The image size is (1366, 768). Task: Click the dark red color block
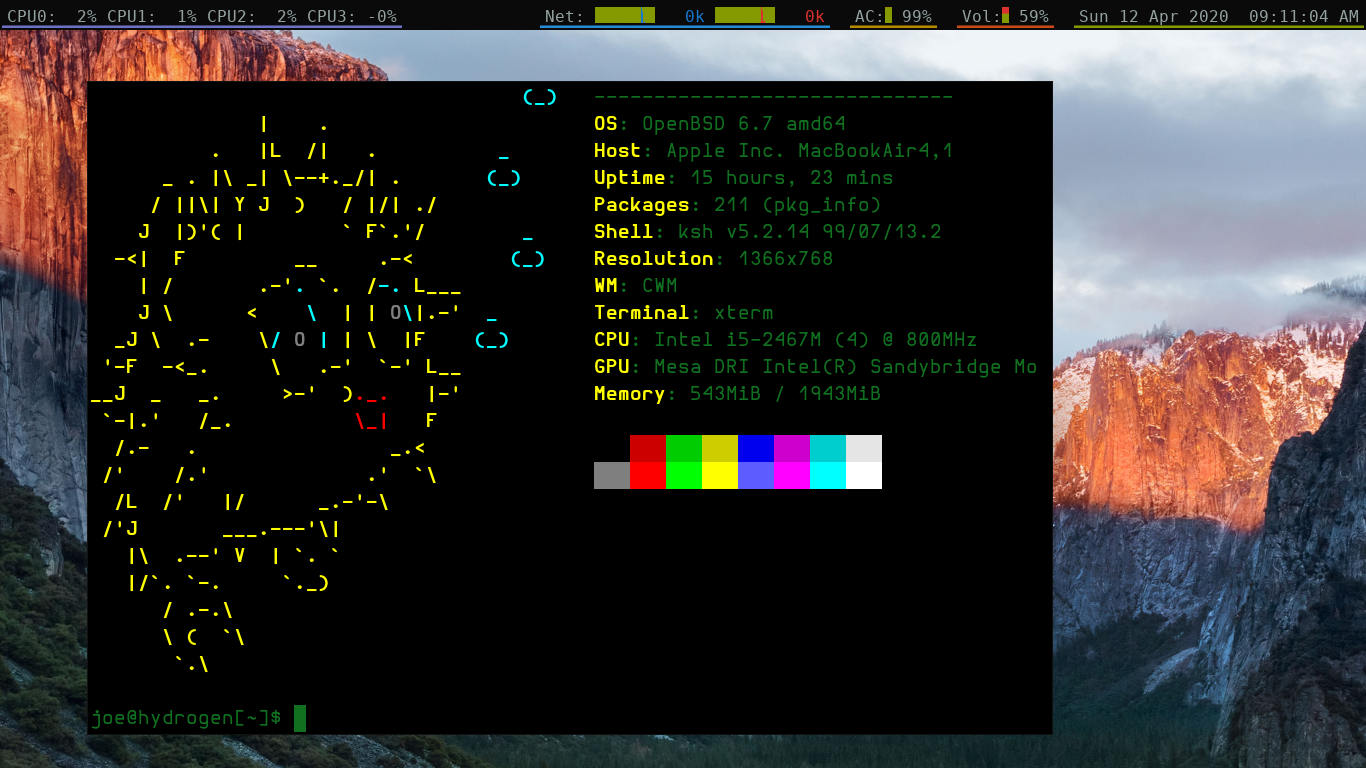click(x=648, y=448)
